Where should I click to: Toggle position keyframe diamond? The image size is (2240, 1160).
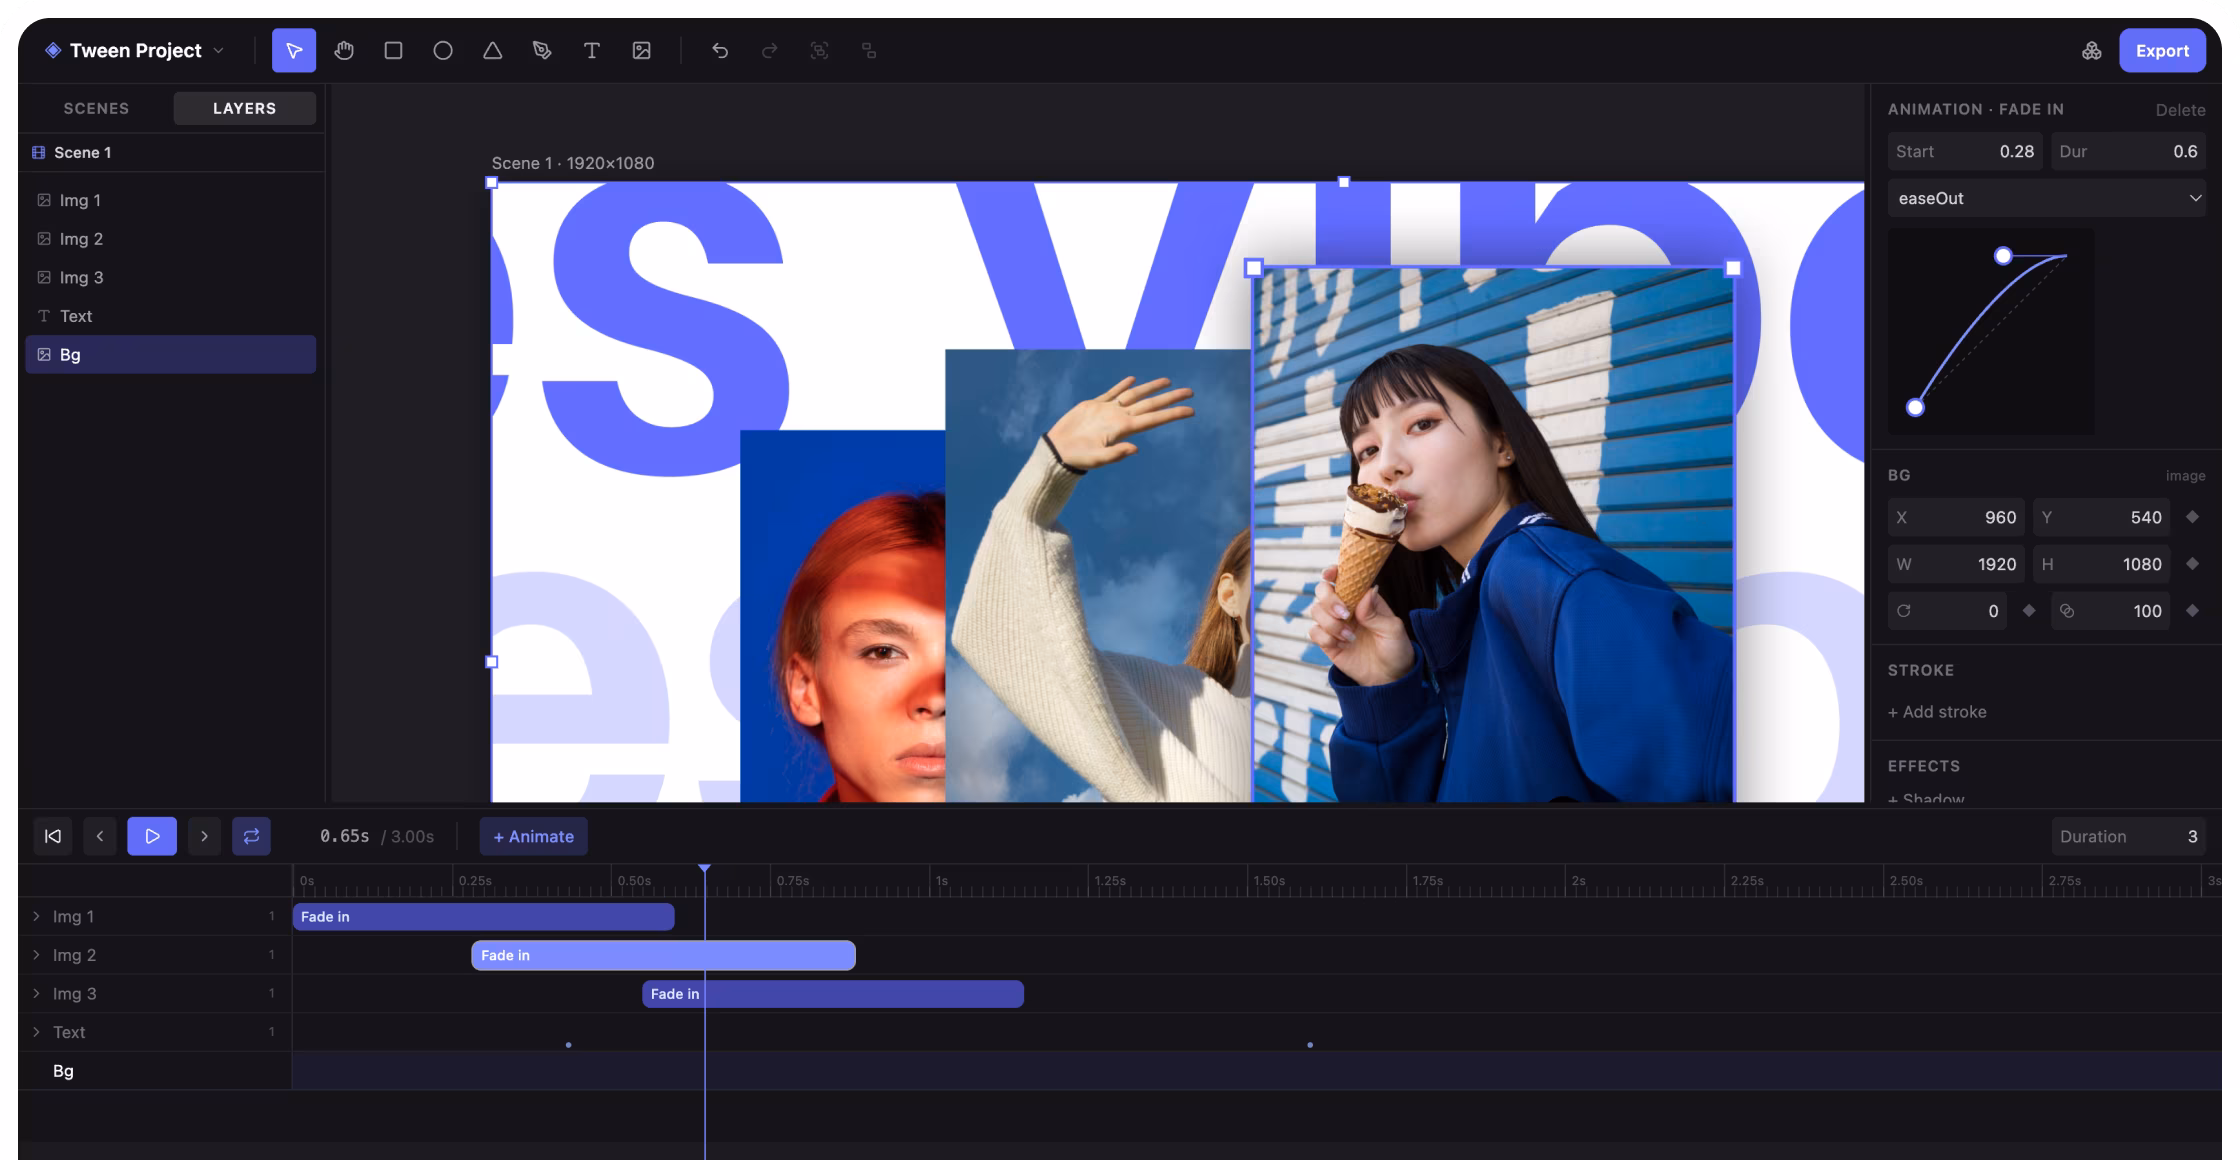(2192, 517)
